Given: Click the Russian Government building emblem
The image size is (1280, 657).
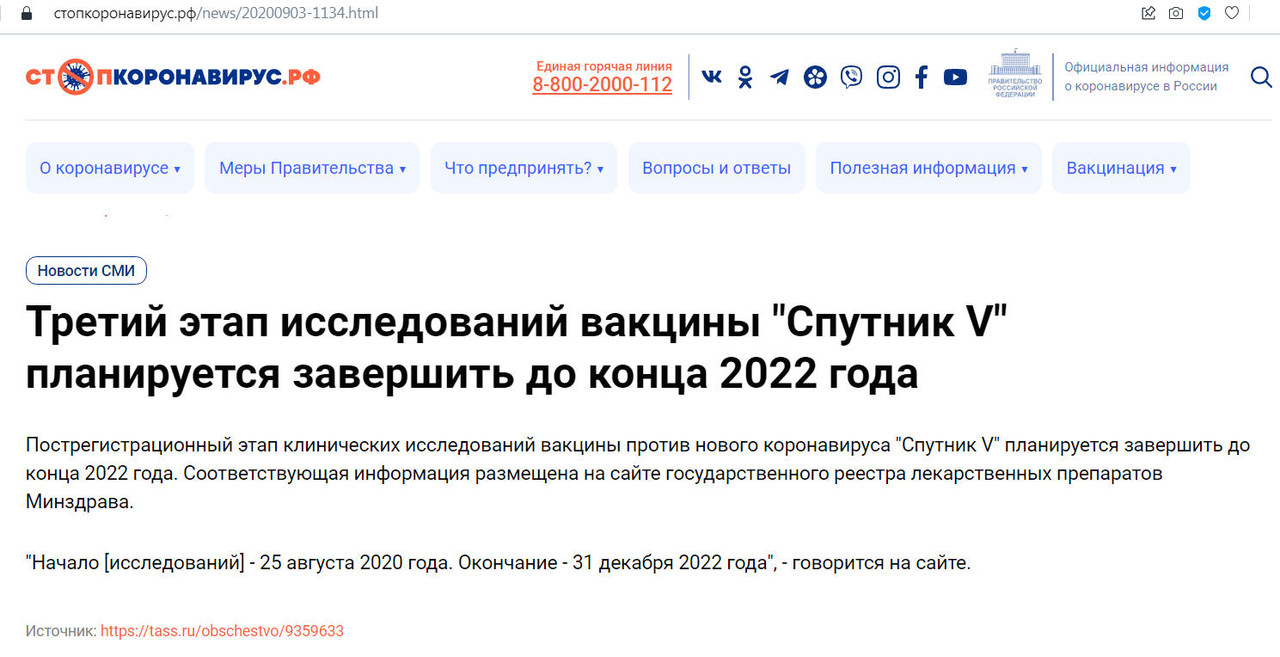Looking at the screenshot, I should click(x=1015, y=73).
